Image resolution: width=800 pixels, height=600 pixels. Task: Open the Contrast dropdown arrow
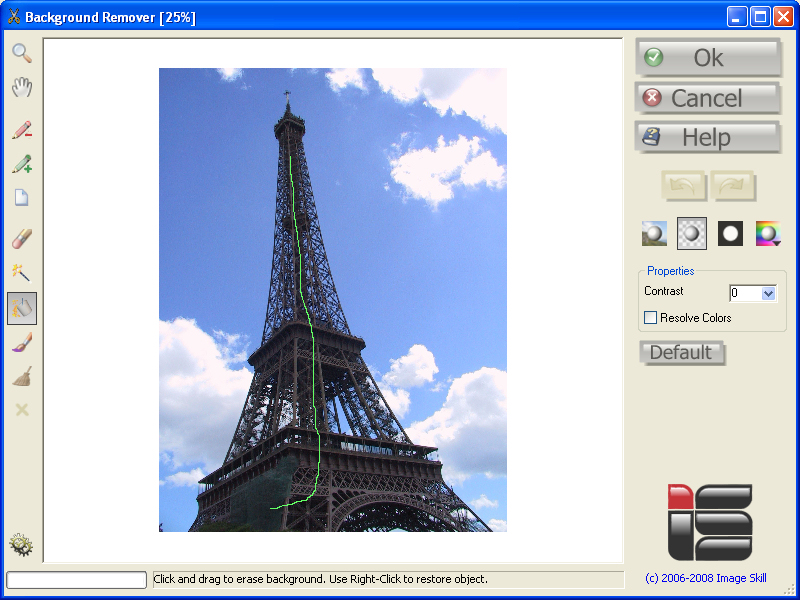768,293
